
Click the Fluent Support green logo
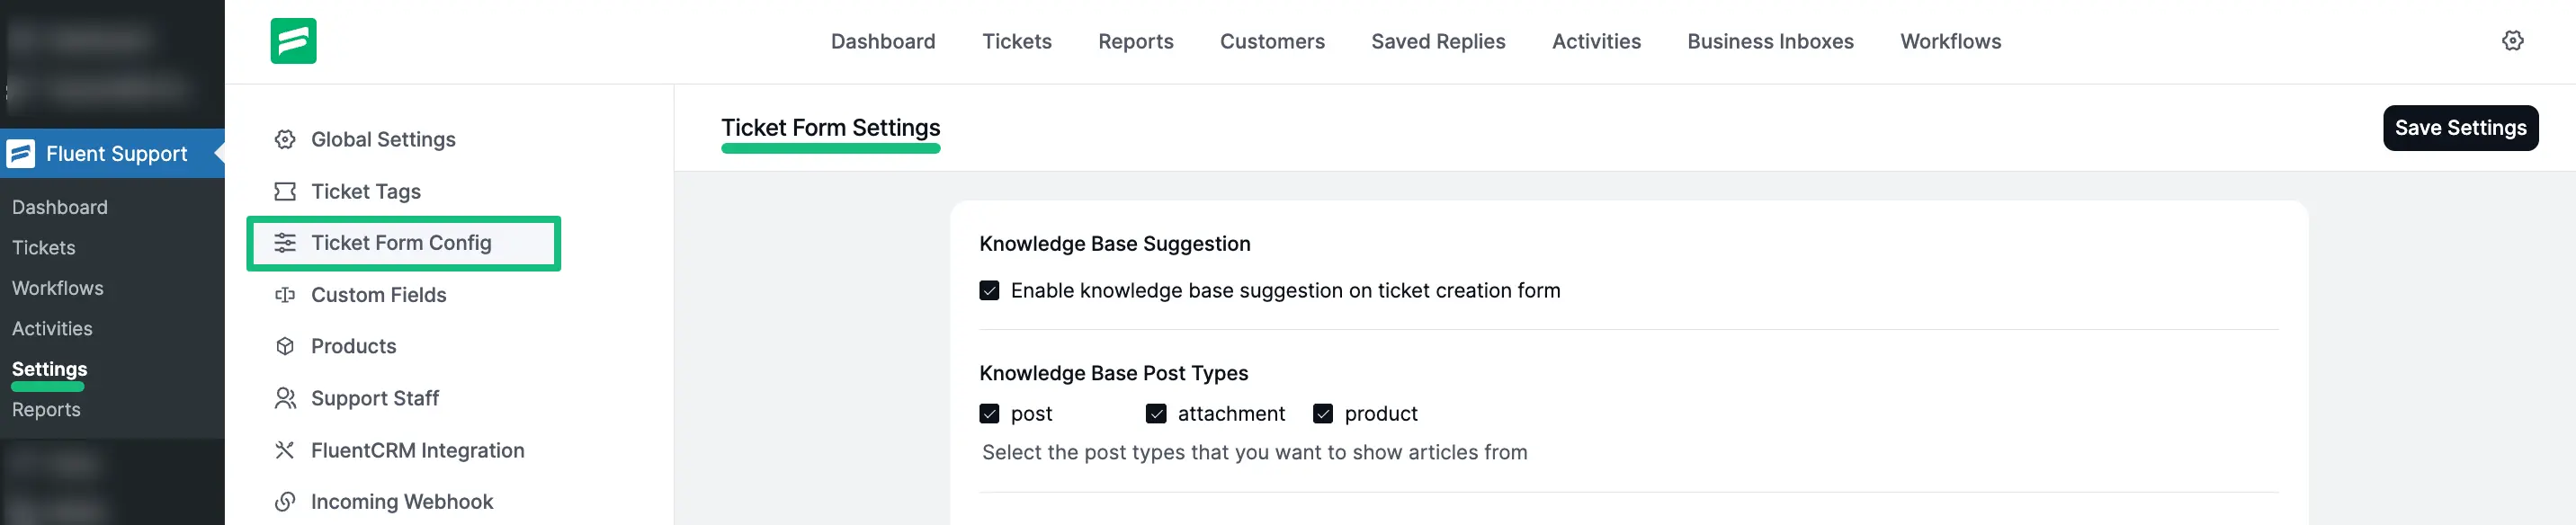(x=293, y=41)
